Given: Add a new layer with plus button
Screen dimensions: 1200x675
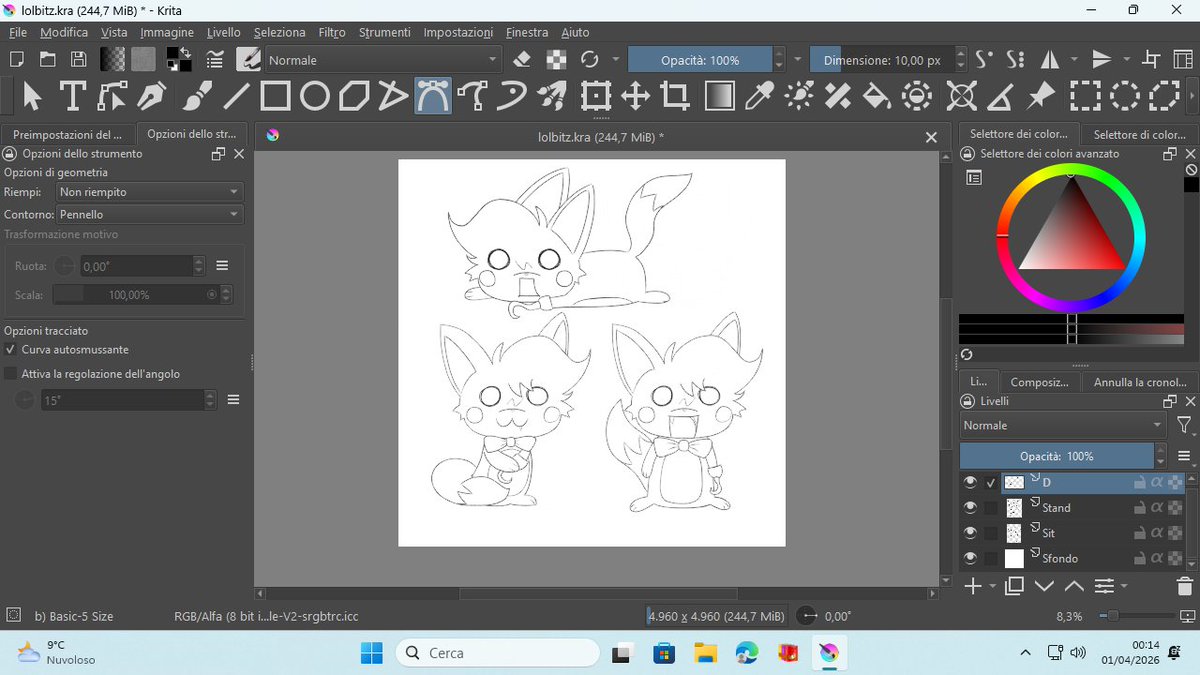Looking at the screenshot, I should [x=972, y=586].
